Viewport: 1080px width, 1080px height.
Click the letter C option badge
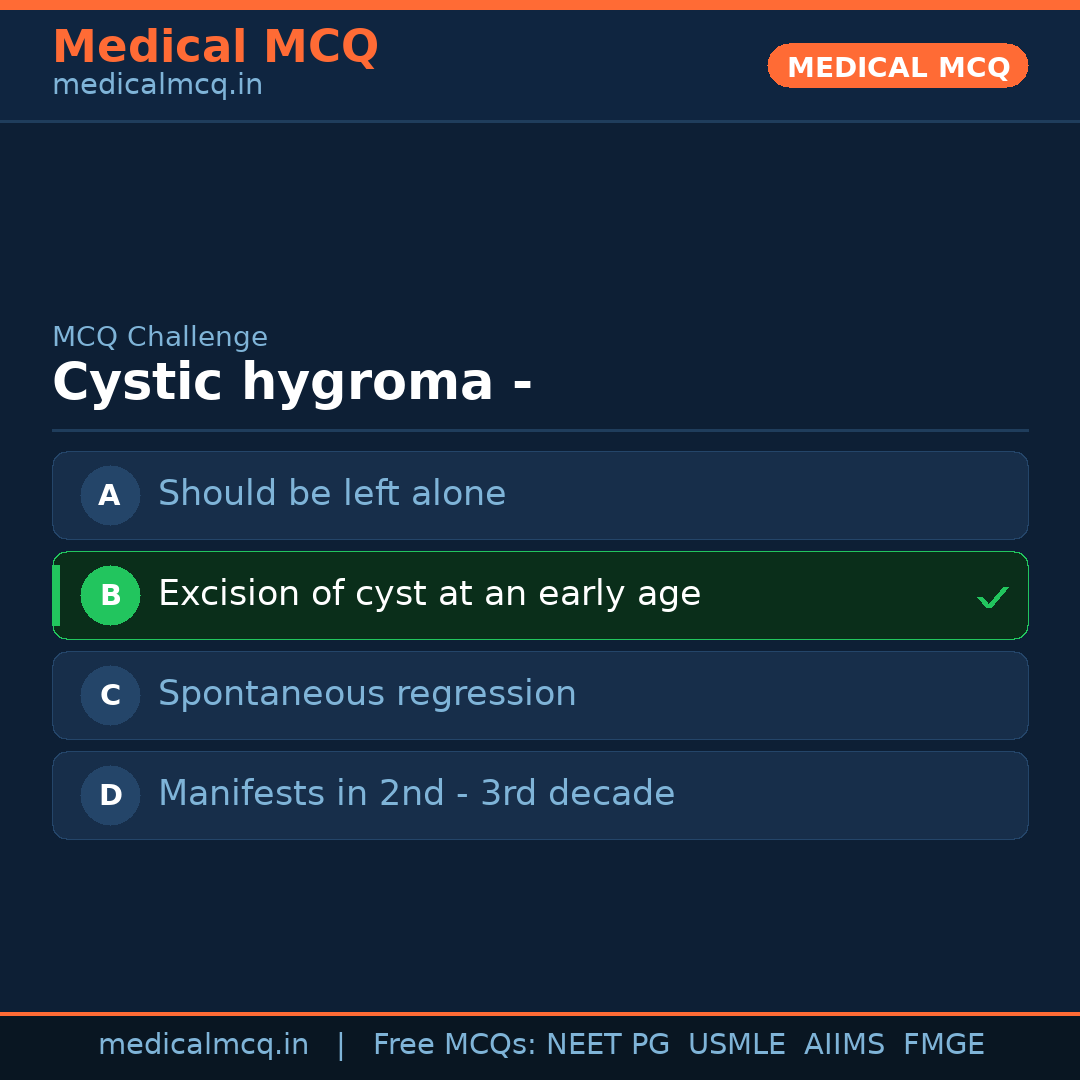[x=110, y=695]
